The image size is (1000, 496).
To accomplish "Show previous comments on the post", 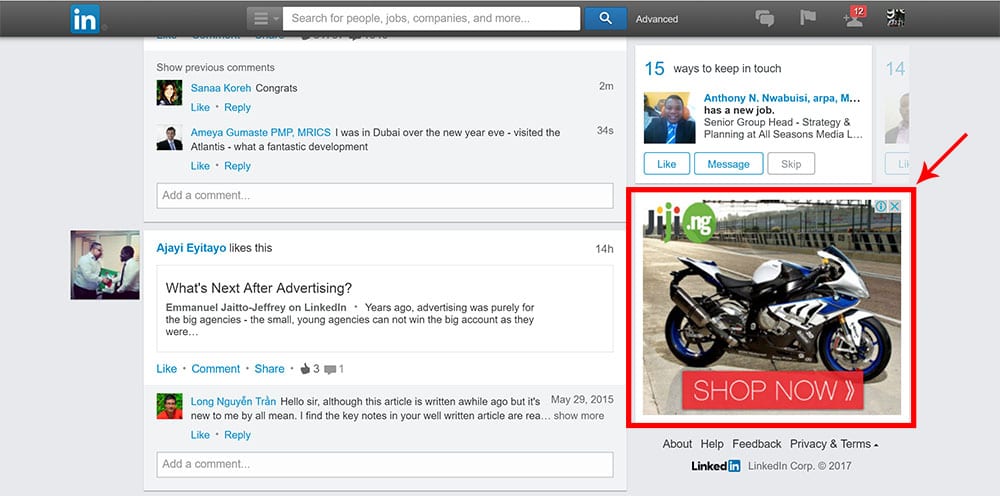I will (216, 68).
